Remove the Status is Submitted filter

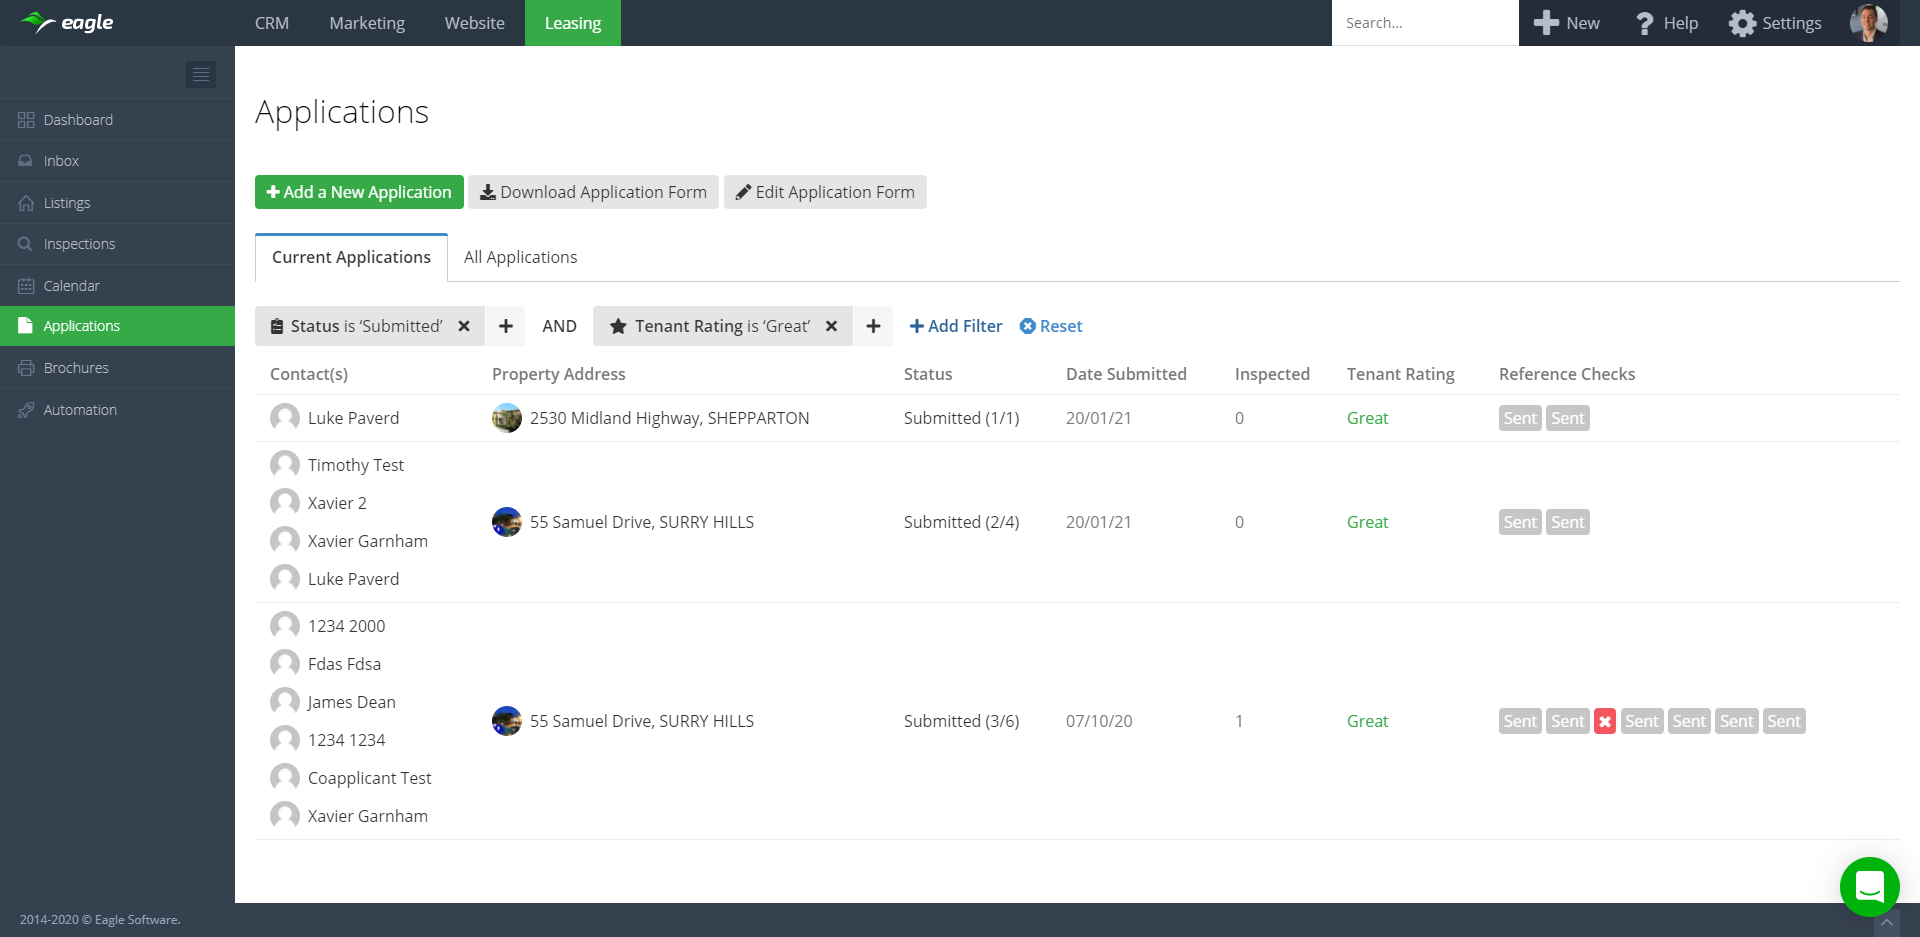click(464, 326)
